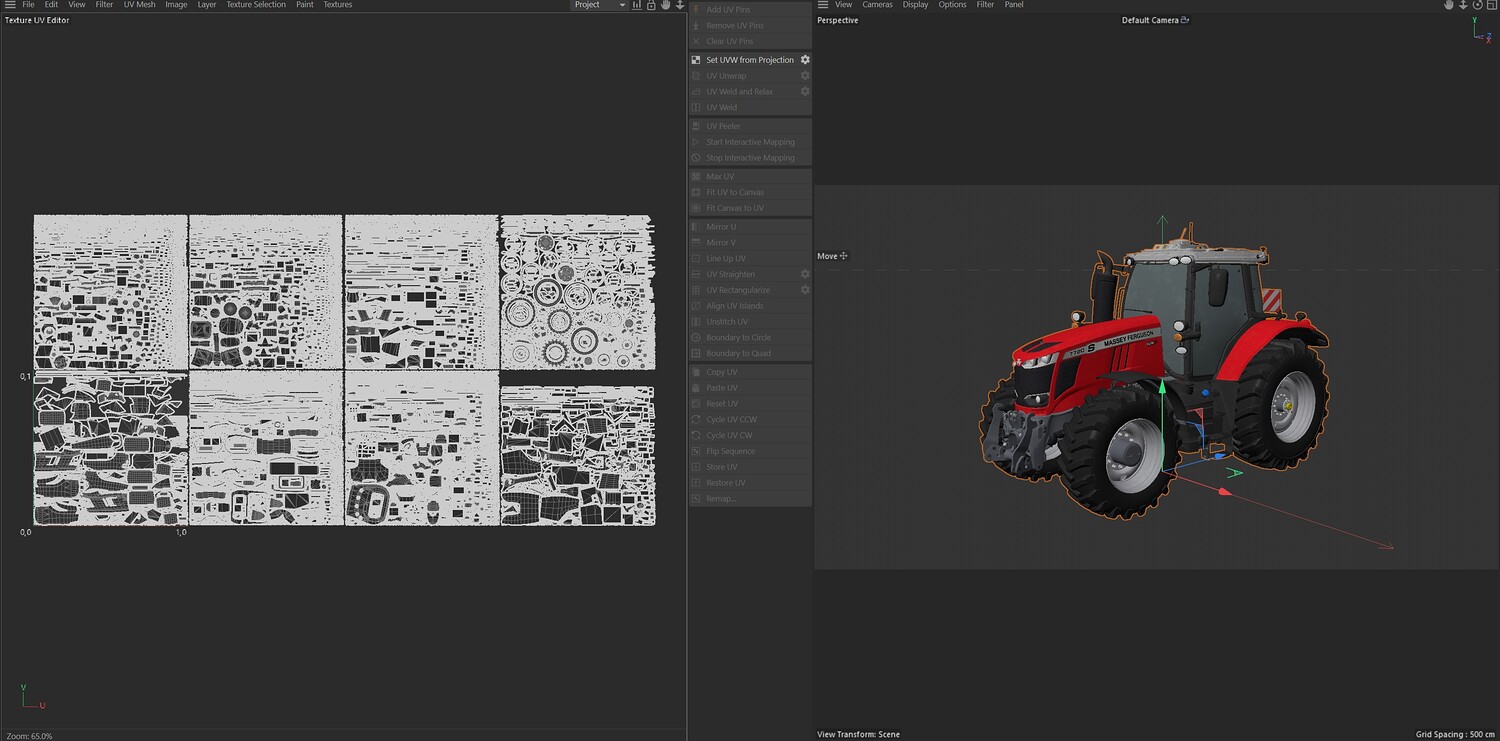The height and width of the screenshot is (741, 1500).
Task: Click Fit UV to Canvas
Action: click(750, 192)
